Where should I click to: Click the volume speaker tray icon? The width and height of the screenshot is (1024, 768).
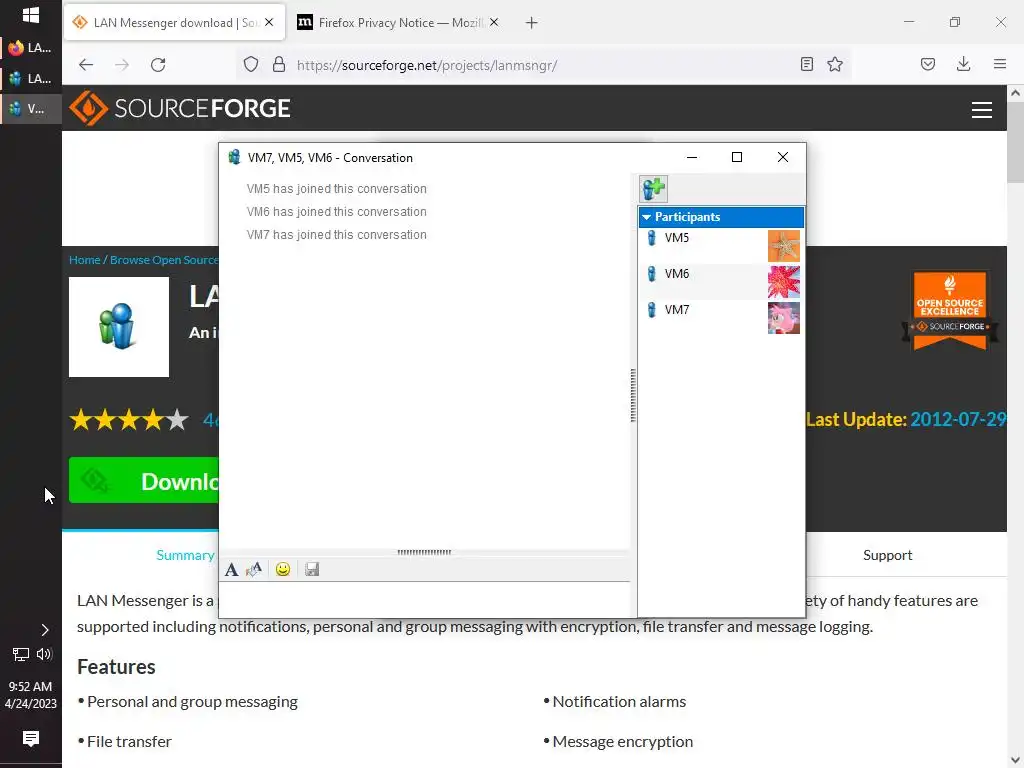[x=44, y=654]
